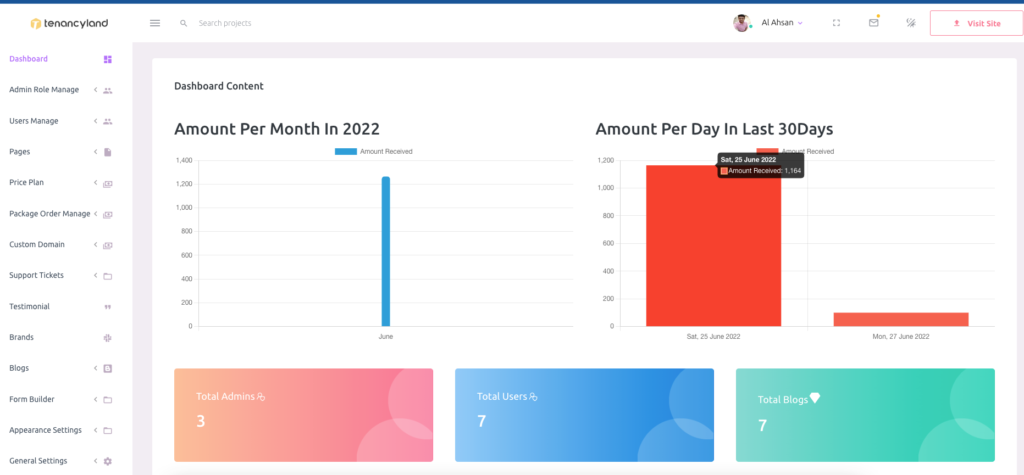Image resolution: width=1024 pixels, height=475 pixels.
Task: Open the Total Users card
Action: [x=584, y=415]
